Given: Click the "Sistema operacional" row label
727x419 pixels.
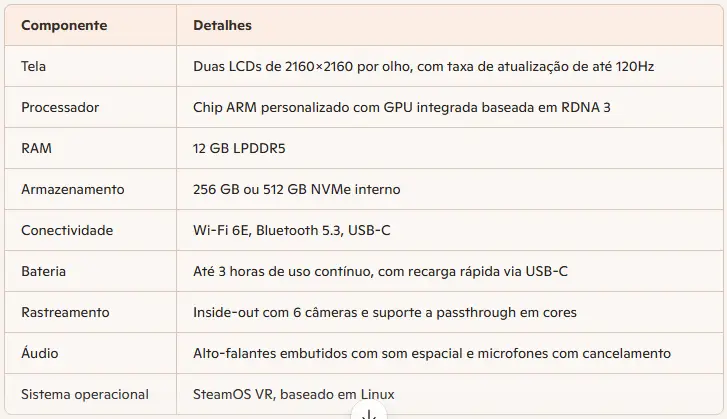Looking at the screenshot, I should point(85,394).
